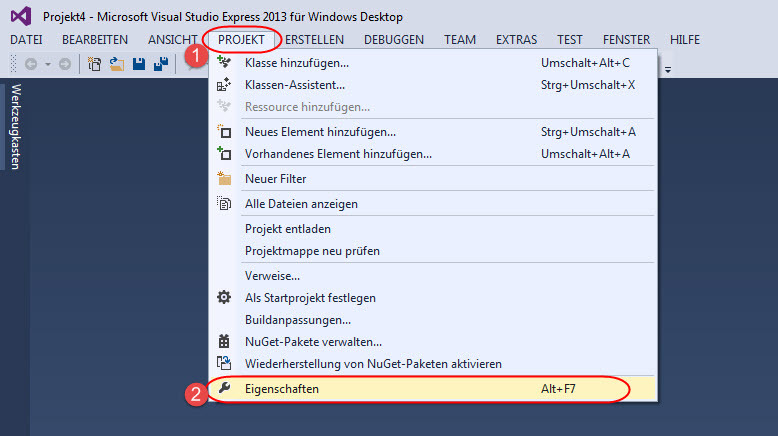Select Alle Dateien anzeigen entry
778x436 pixels.
click(435, 204)
